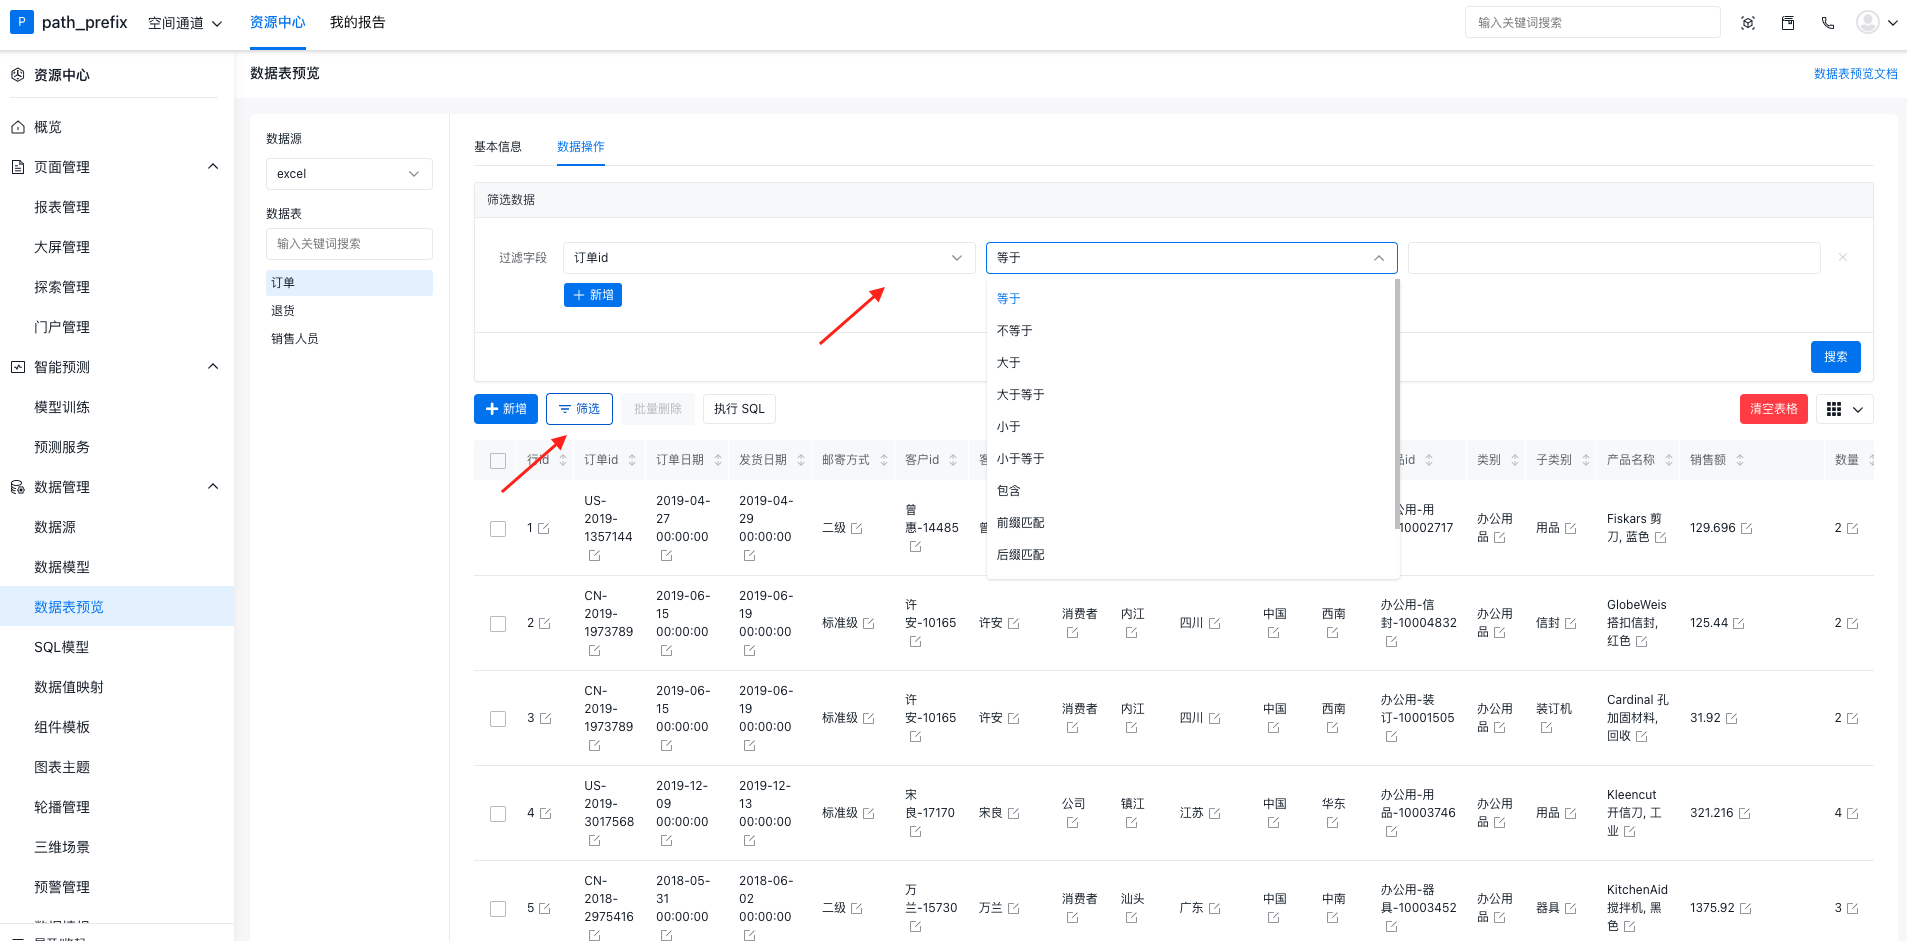
Task: Select the checkbox for row 3
Action: (498, 719)
